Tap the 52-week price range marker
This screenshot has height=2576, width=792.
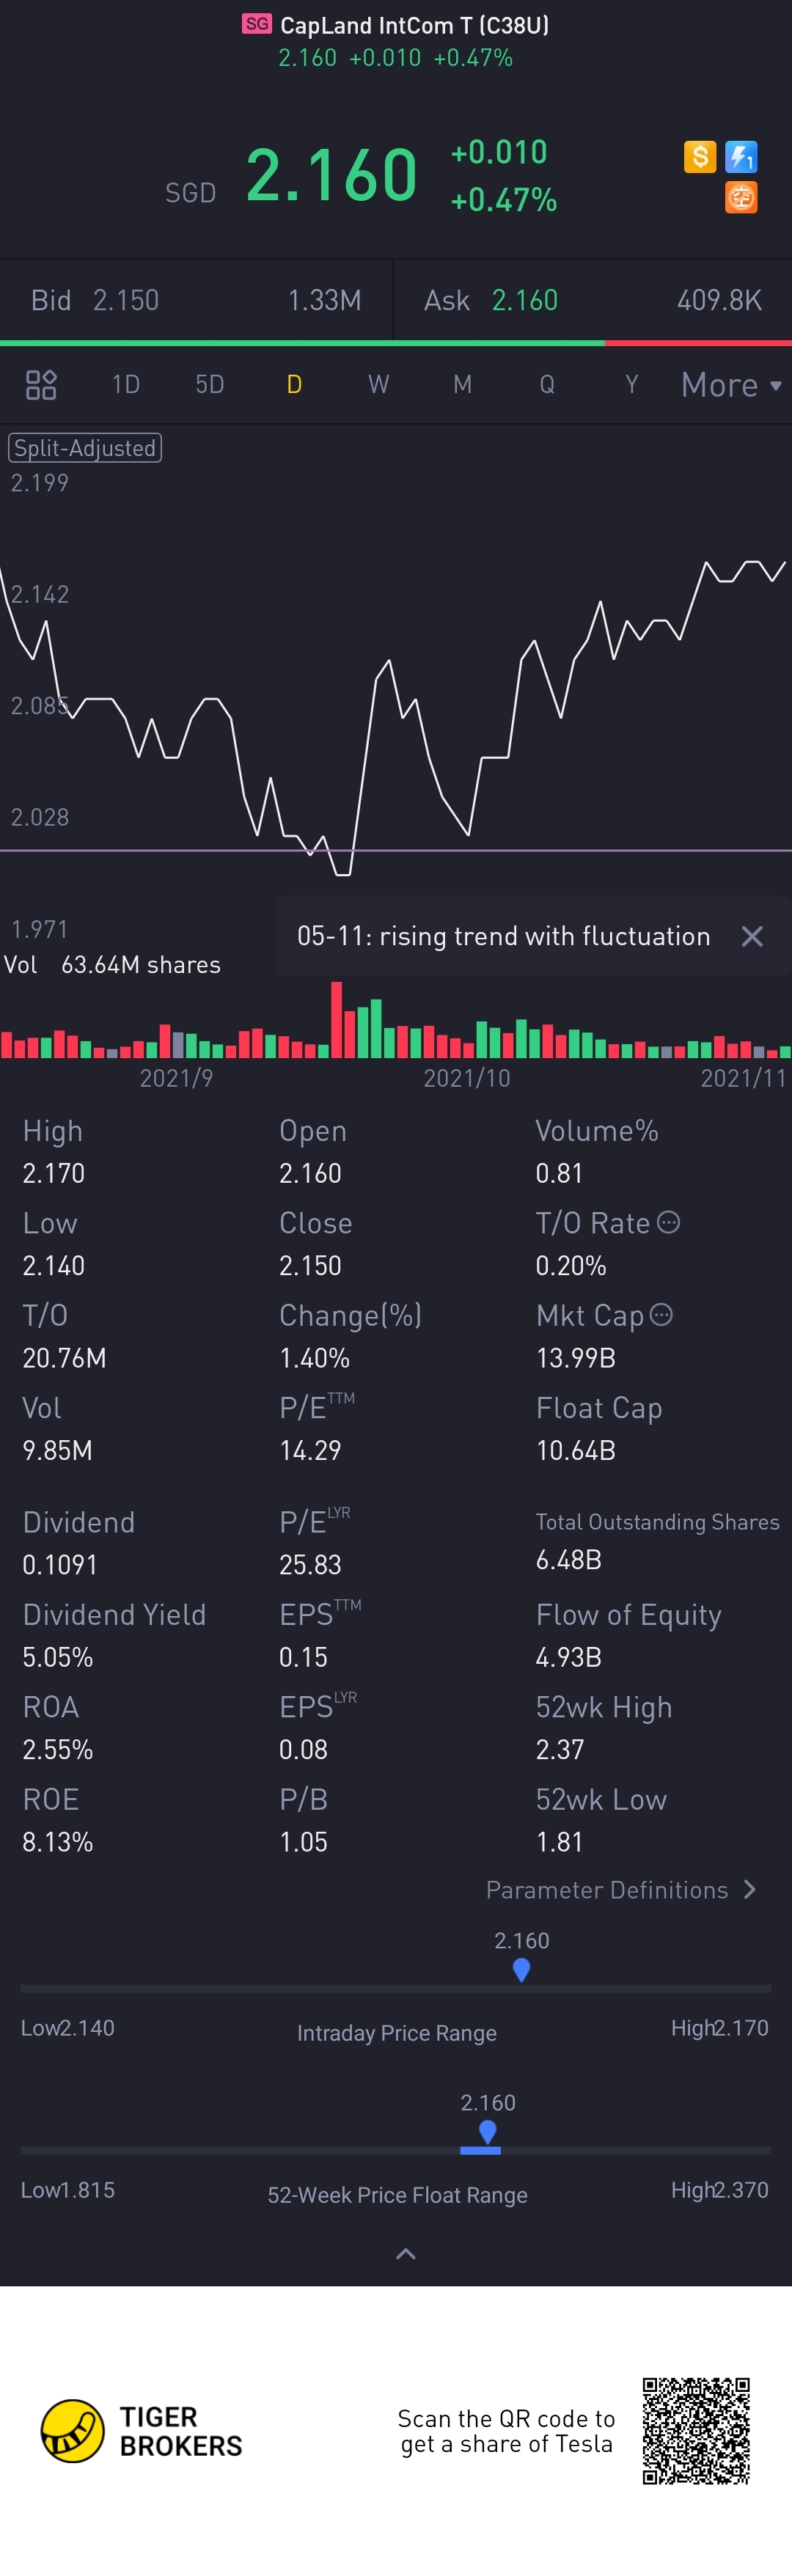click(x=488, y=2133)
